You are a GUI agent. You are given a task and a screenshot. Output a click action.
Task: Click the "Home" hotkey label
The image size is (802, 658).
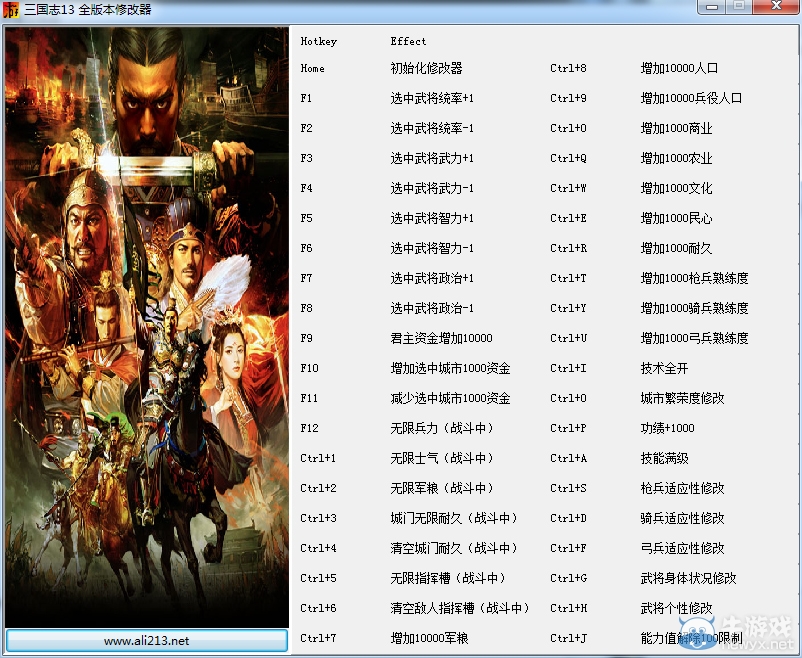[313, 69]
